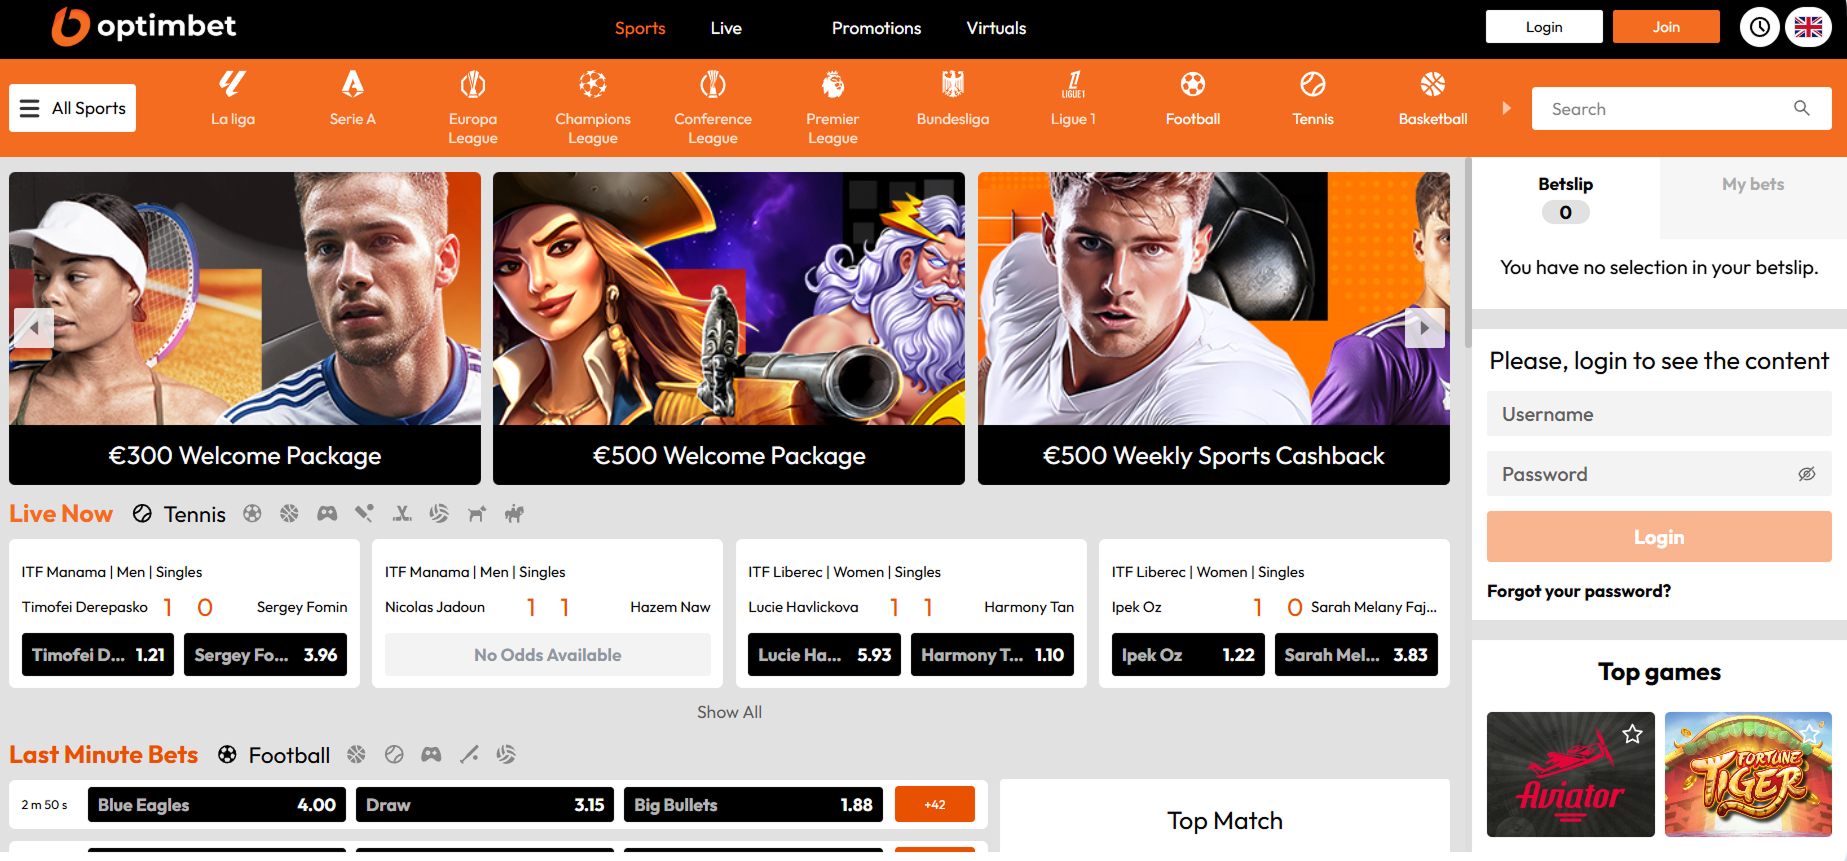Open the Promotions menu item
The width and height of the screenshot is (1847, 861).
pyautogui.click(x=876, y=28)
